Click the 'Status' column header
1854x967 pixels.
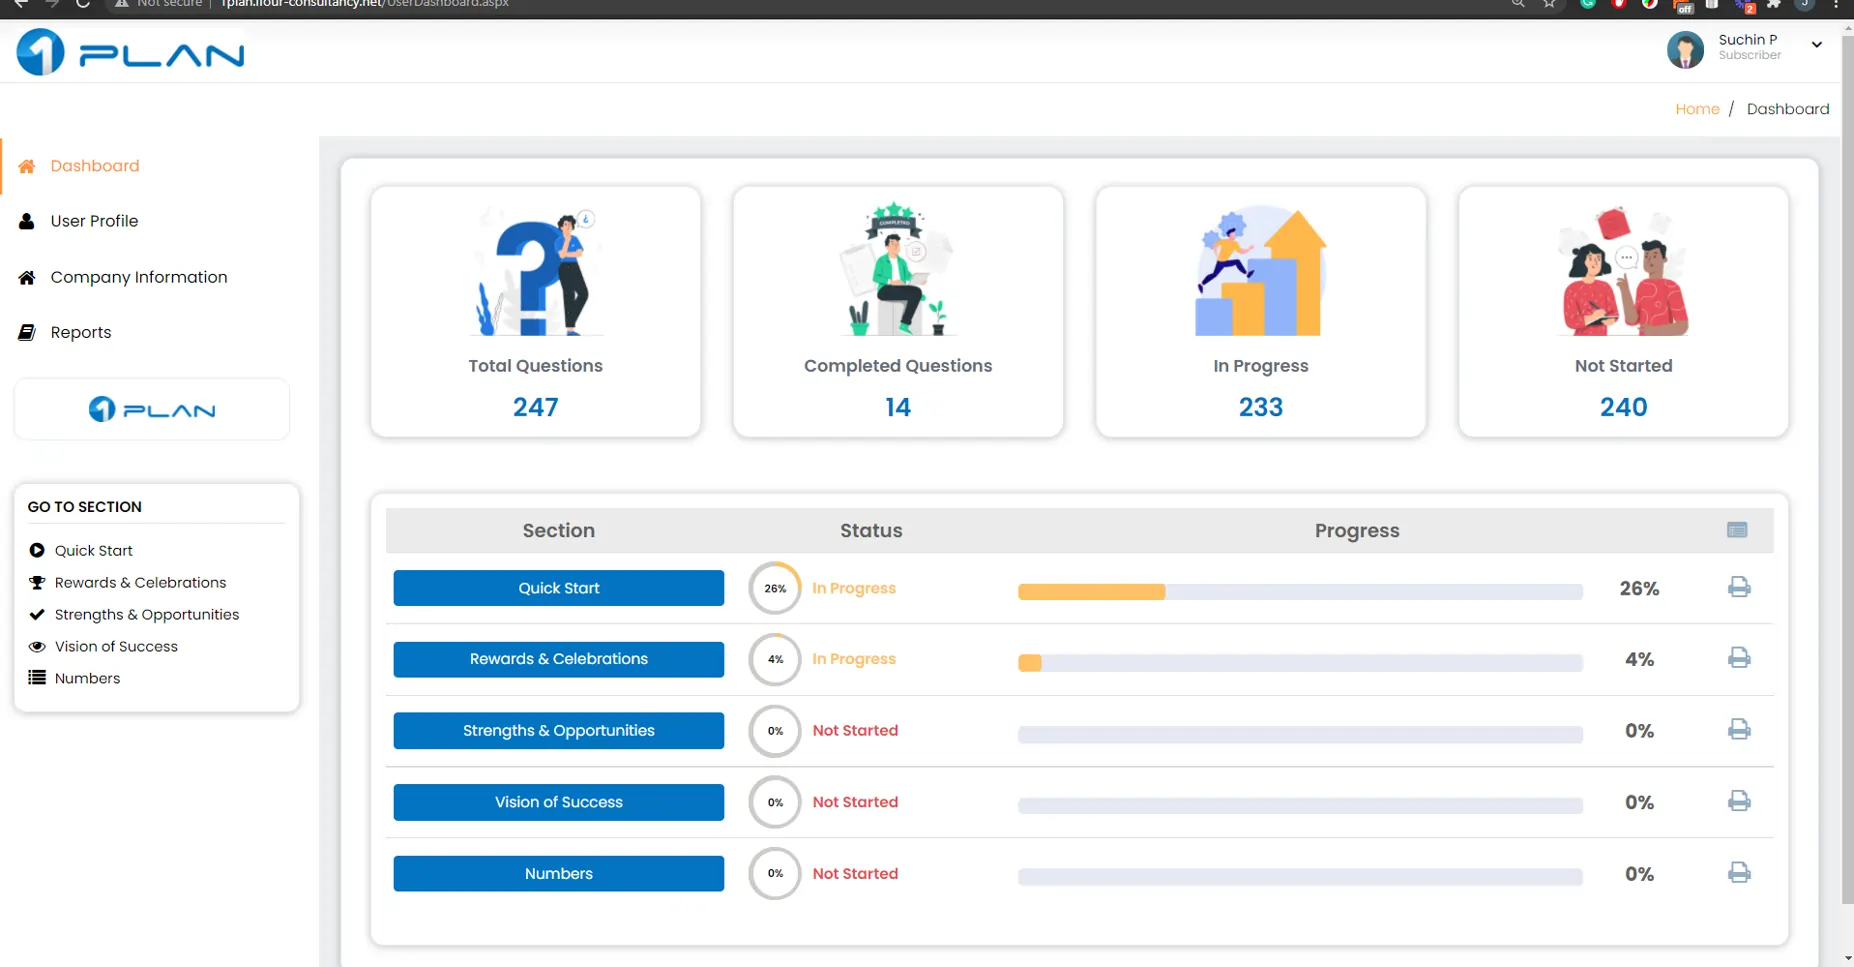871,531
